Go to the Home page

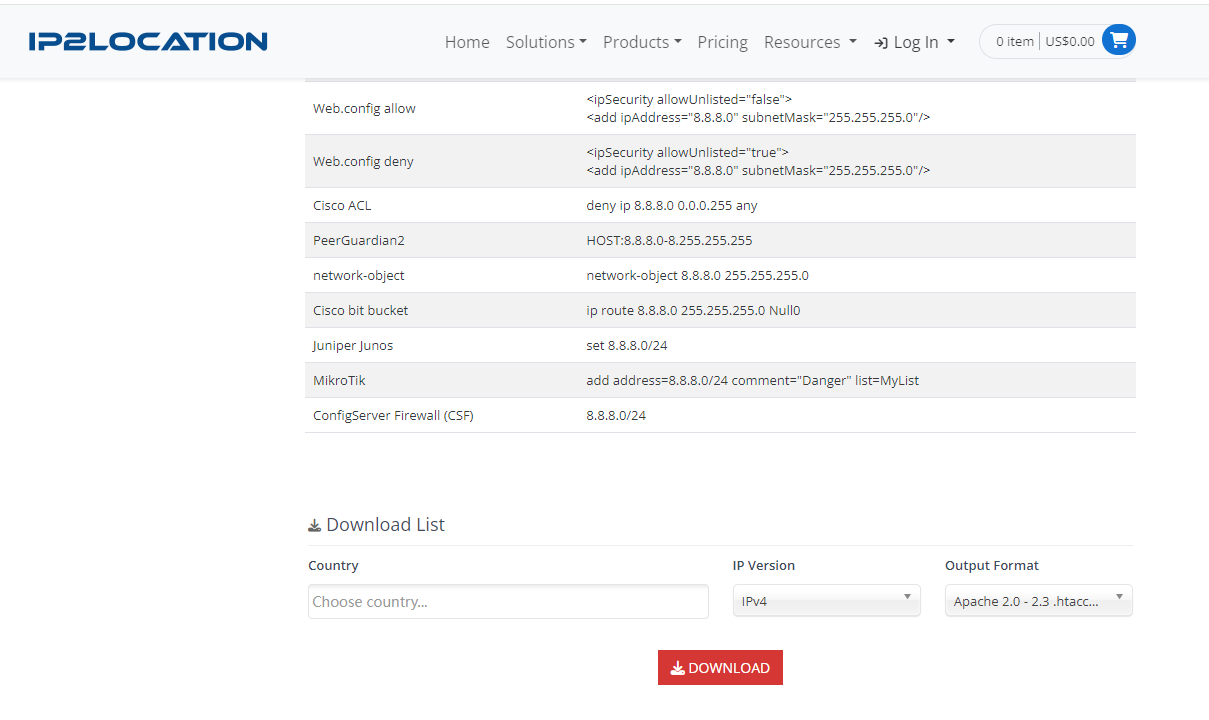pos(467,42)
